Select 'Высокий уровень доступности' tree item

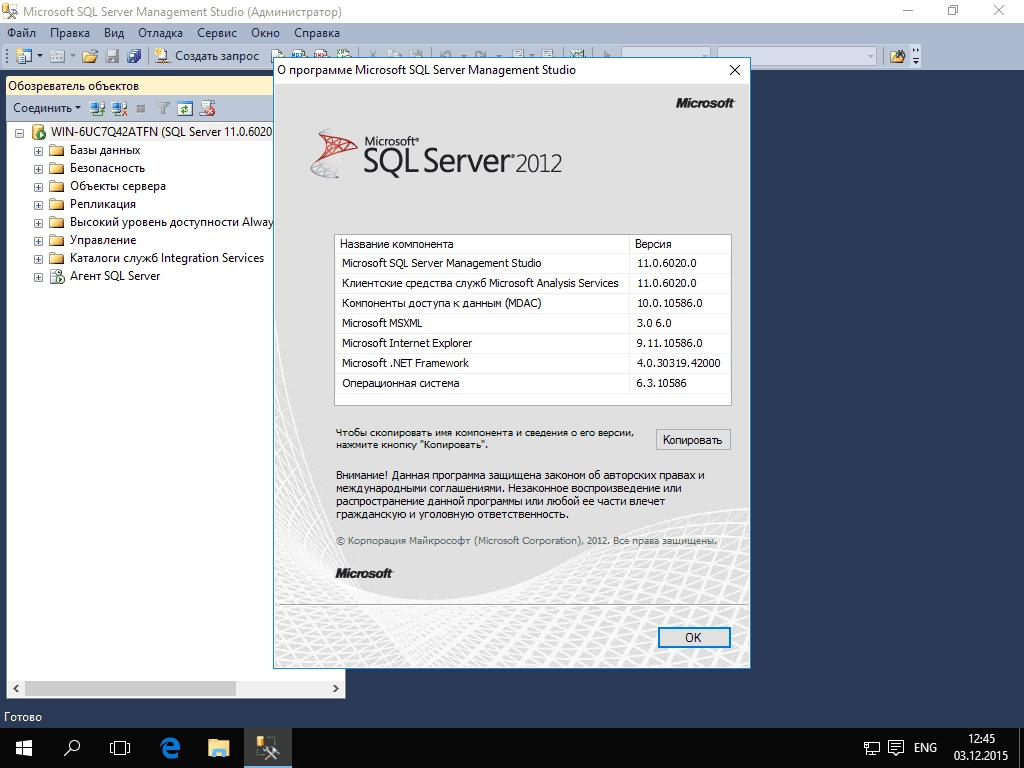pos(171,222)
